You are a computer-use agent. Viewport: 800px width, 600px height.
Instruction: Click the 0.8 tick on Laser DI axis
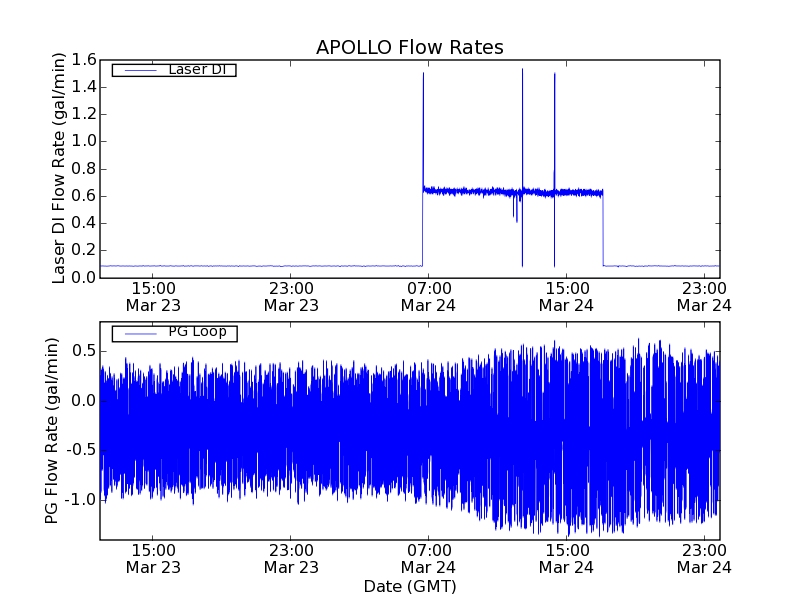pyautogui.click(x=84, y=169)
